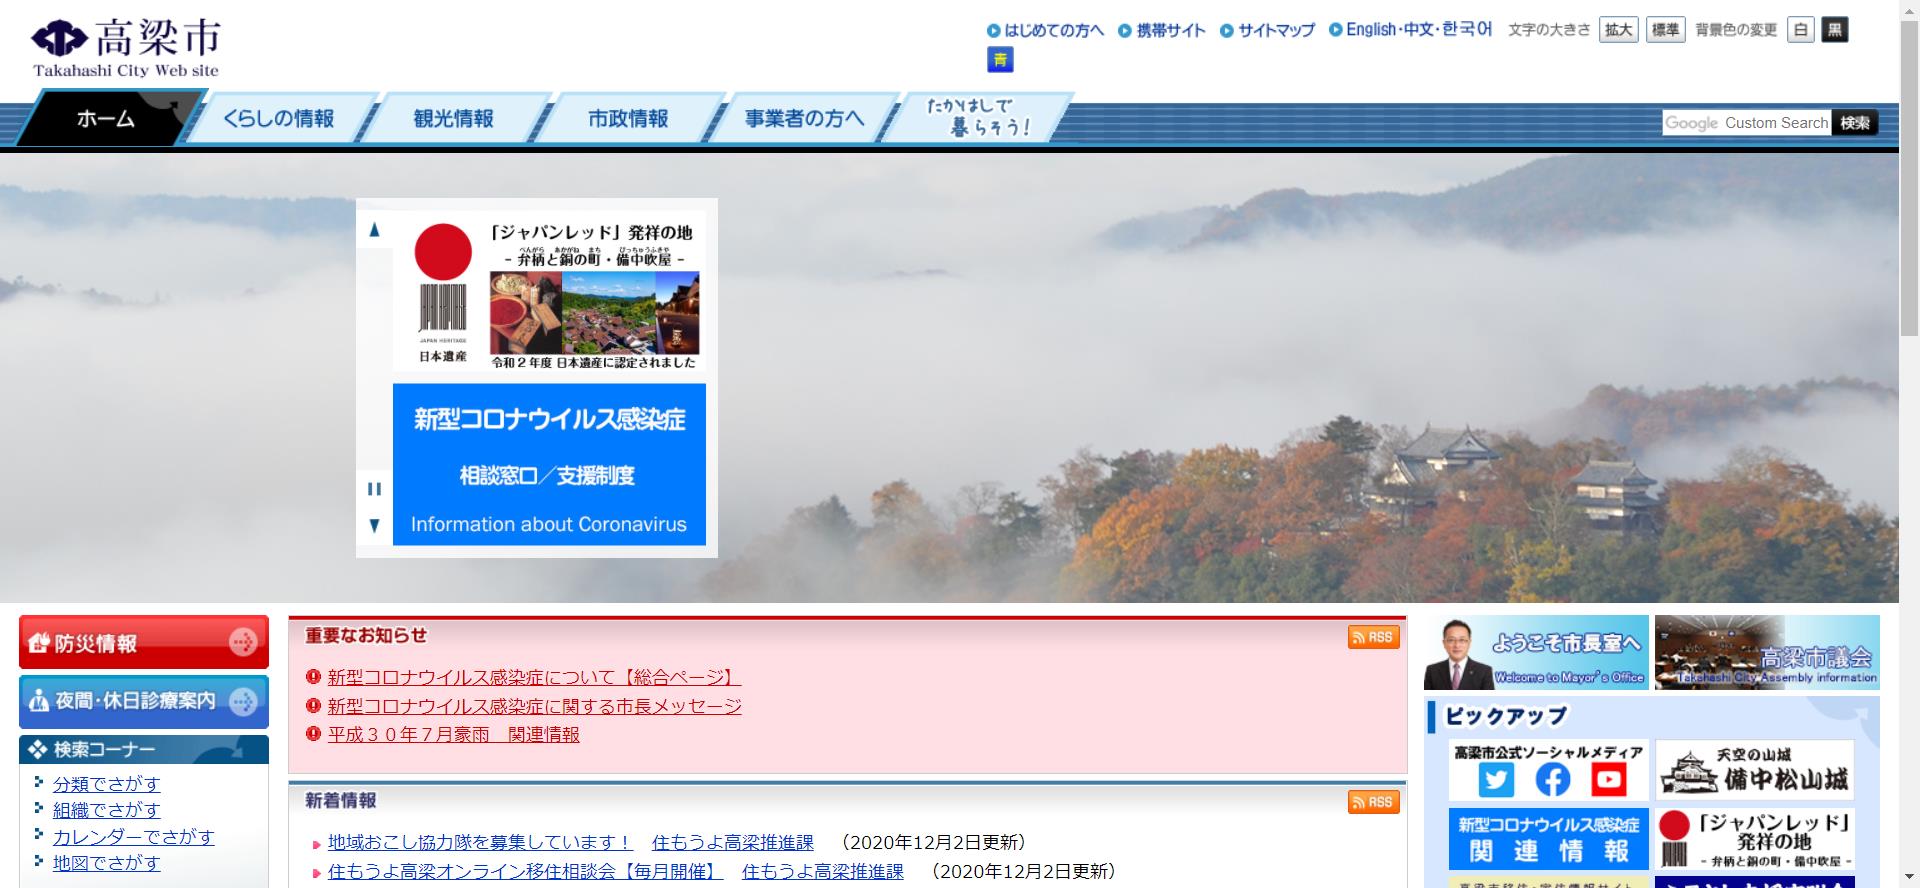Open the 携帯サイト link
The height and width of the screenshot is (888, 1920).
(x=1162, y=30)
